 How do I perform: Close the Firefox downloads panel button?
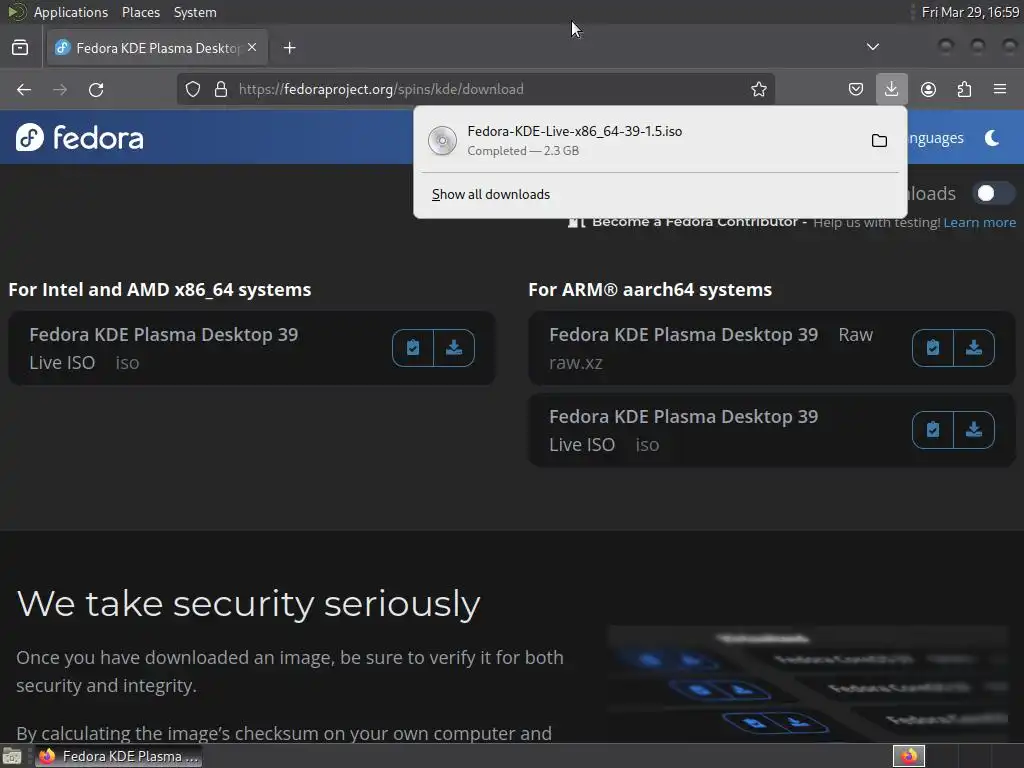point(891,89)
